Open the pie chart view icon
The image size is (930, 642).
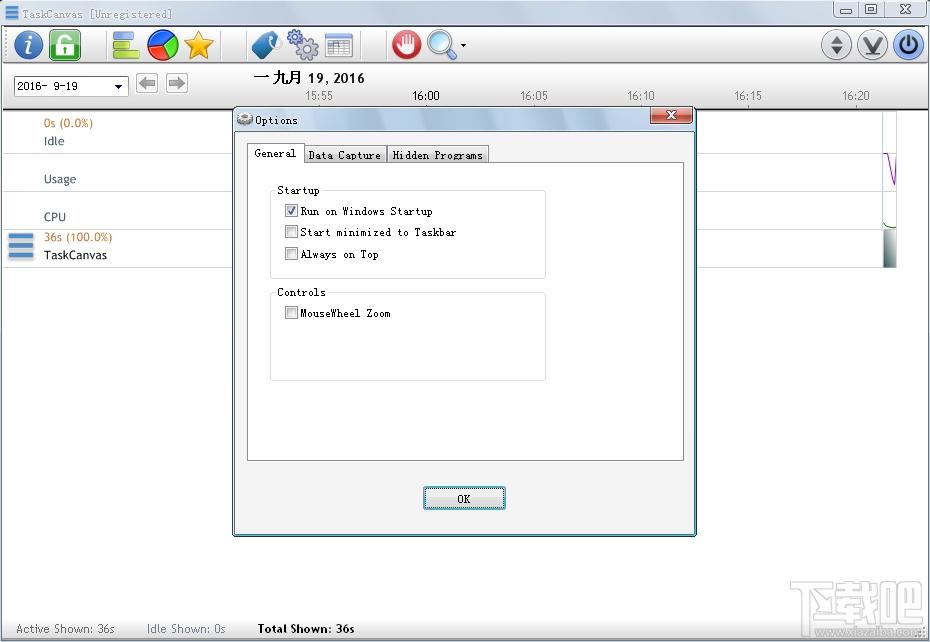pos(163,45)
